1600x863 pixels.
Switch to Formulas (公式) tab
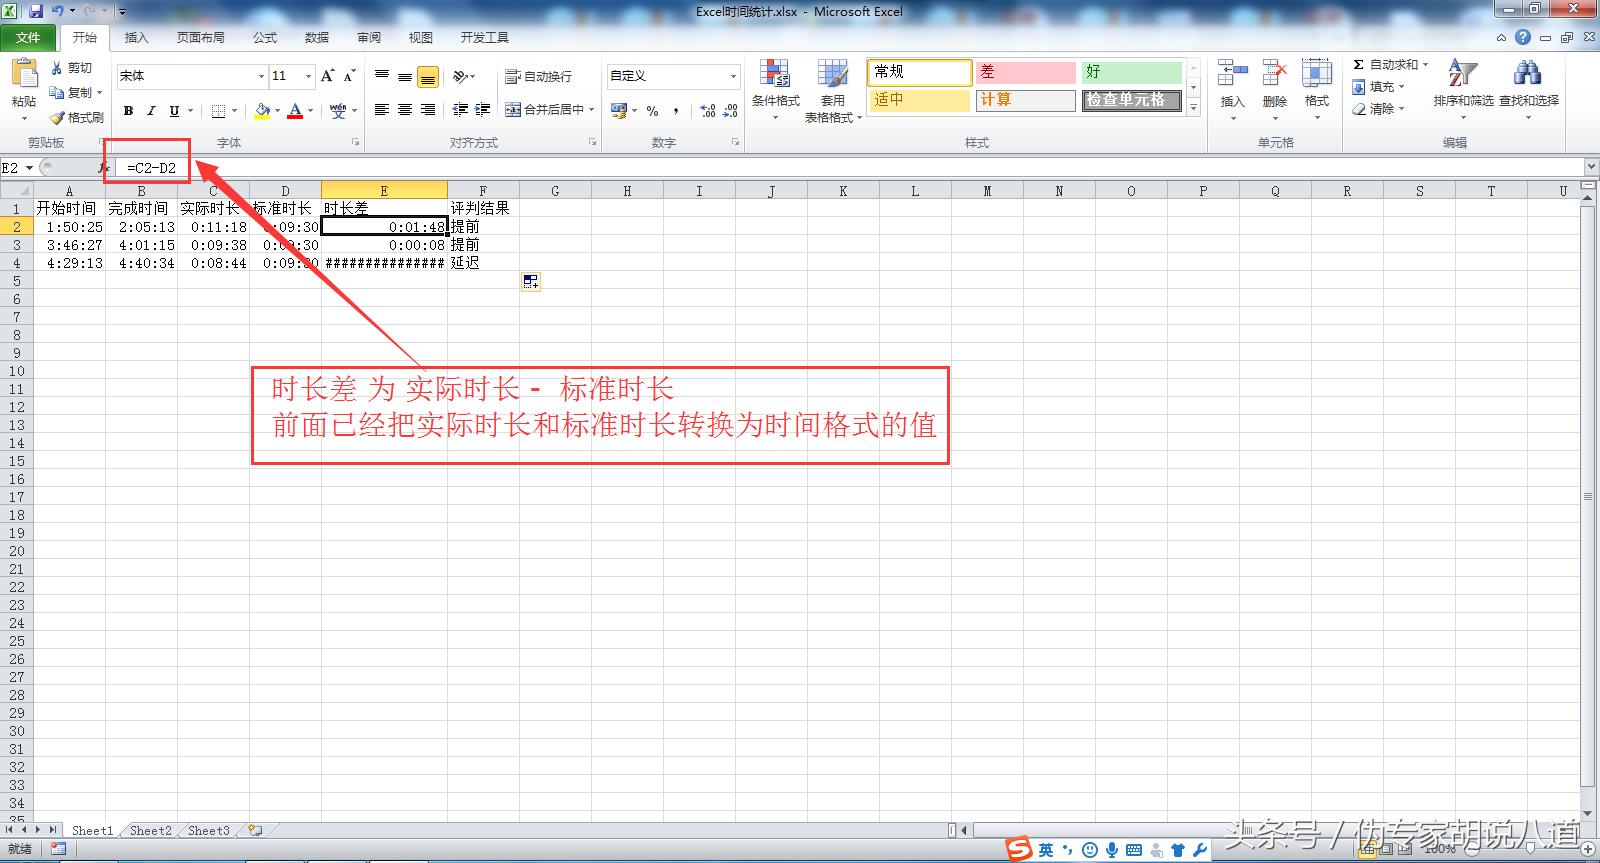pos(265,37)
